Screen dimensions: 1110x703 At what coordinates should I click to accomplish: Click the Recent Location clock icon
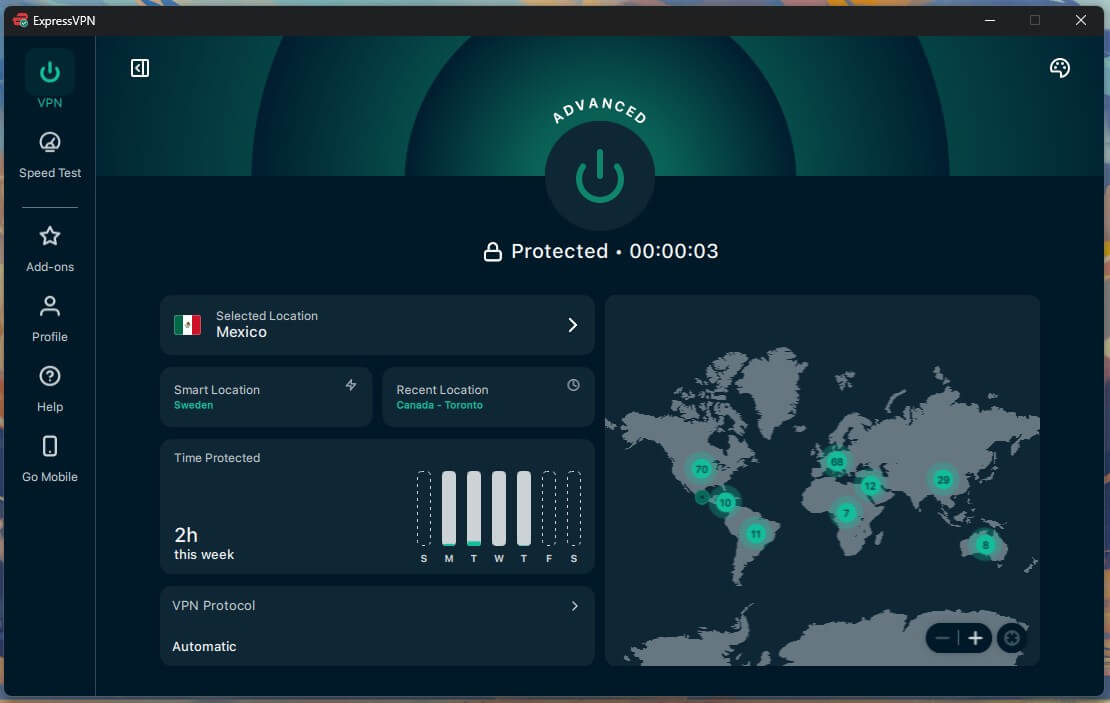pyautogui.click(x=573, y=385)
